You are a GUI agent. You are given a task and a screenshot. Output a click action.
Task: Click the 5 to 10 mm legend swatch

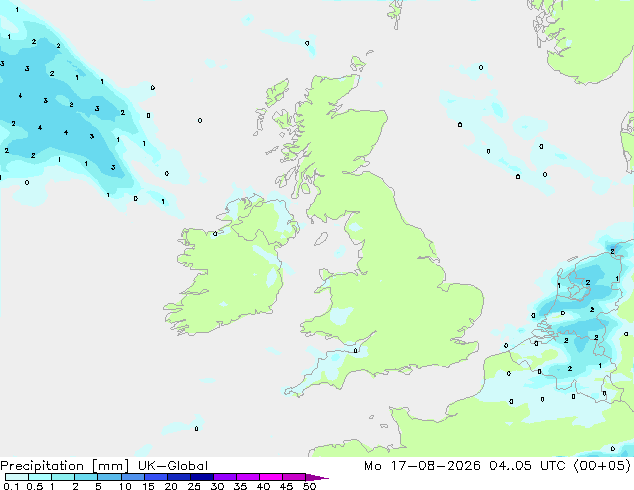(x=109, y=477)
